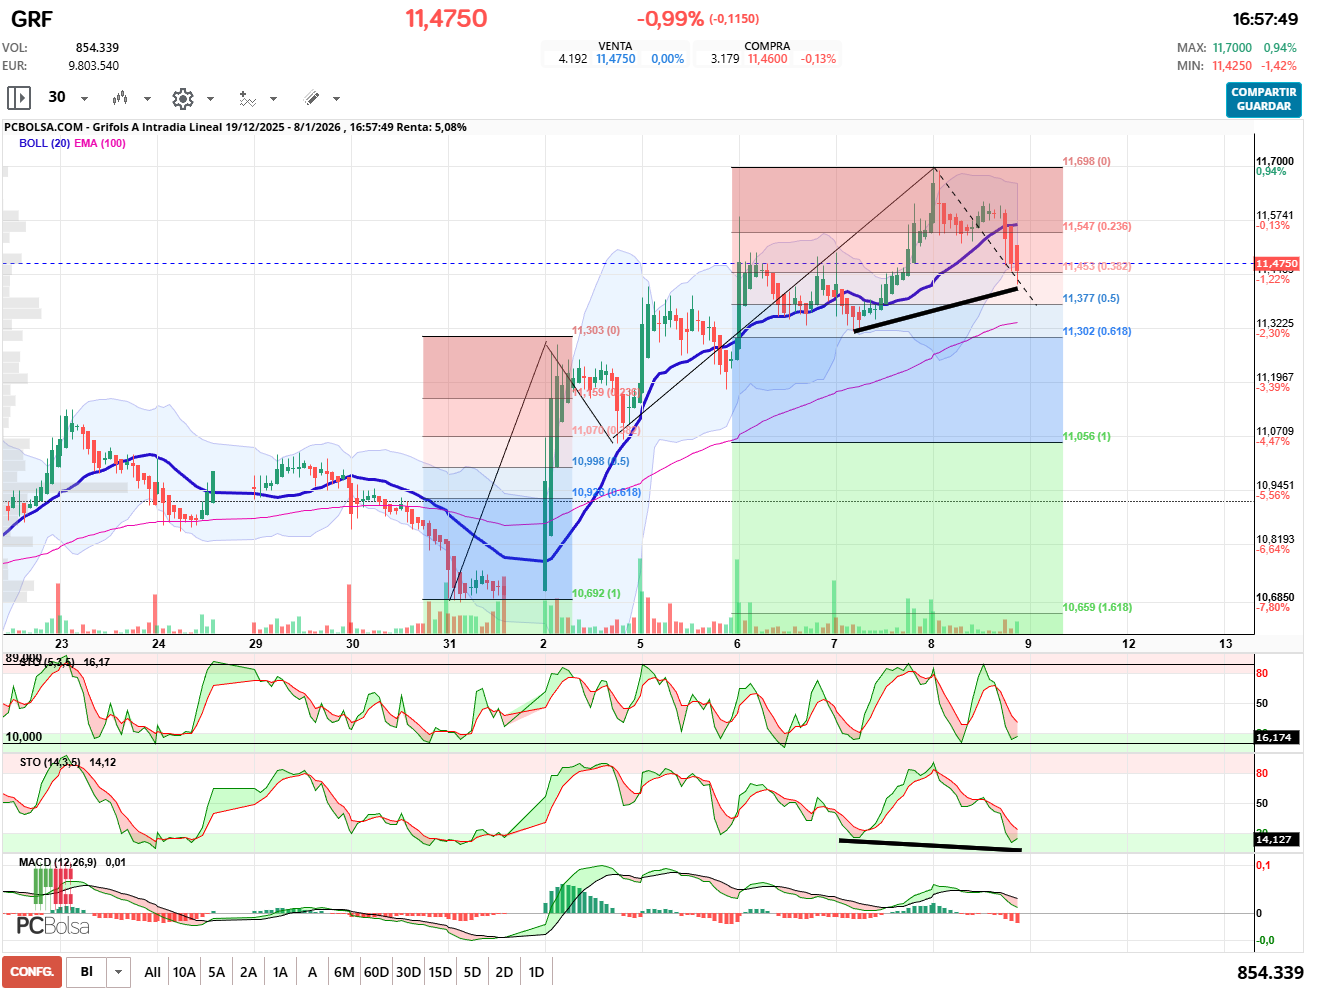1317x993 pixels.
Task: Select the 1D time range
Action: 536,972
